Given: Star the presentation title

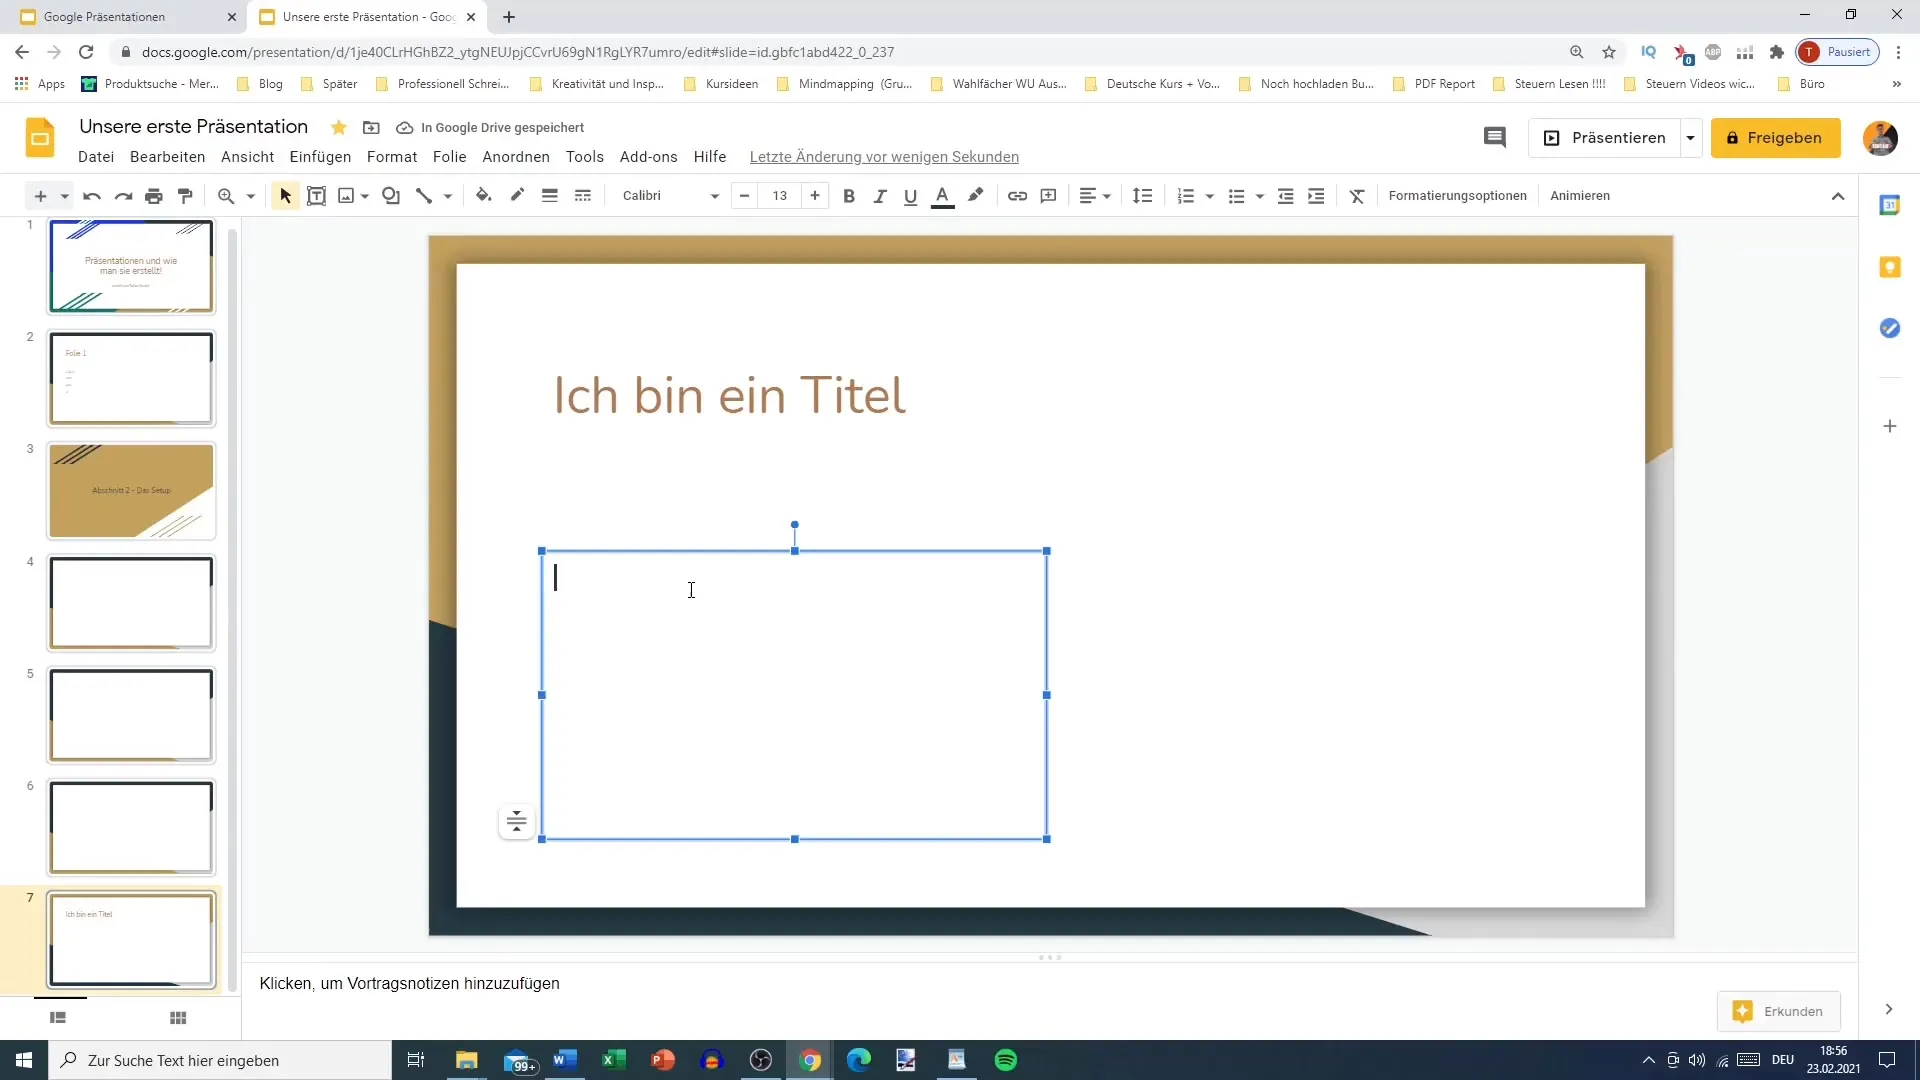Looking at the screenshot, I should click(x=339, y=127).
